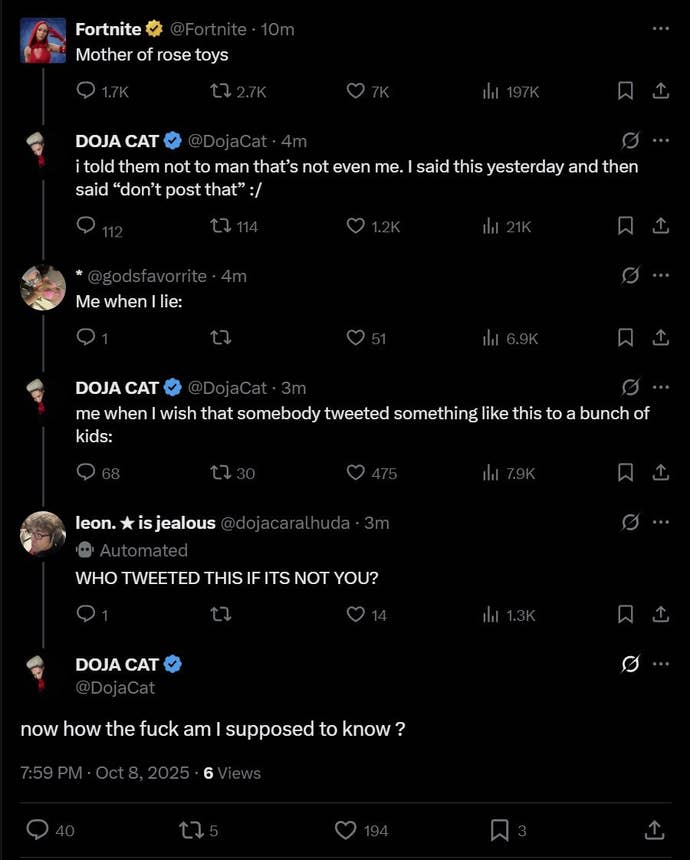Bookmark the final Doja Cat tweet
Image resolution: width=690 pixels, height=860 pixels.
coord(503,830)
